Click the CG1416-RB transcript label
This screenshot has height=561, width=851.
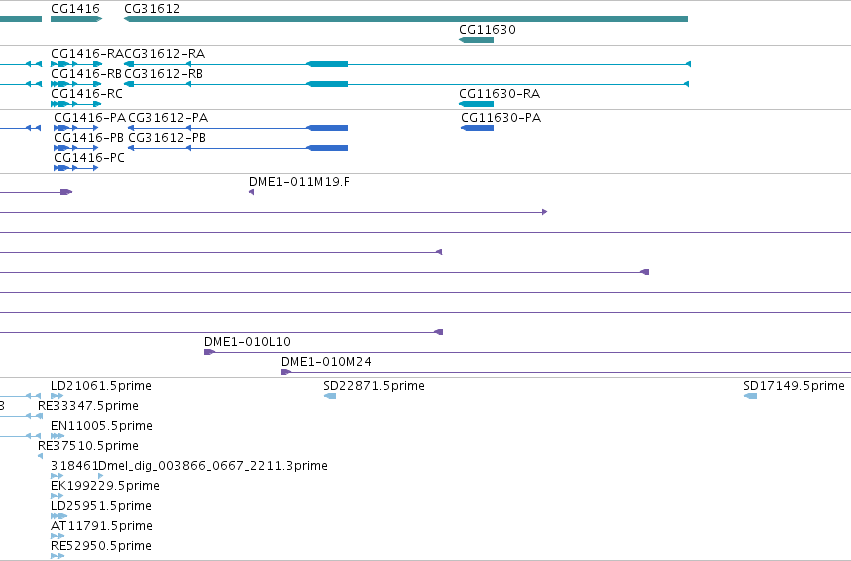pos(86,74)
